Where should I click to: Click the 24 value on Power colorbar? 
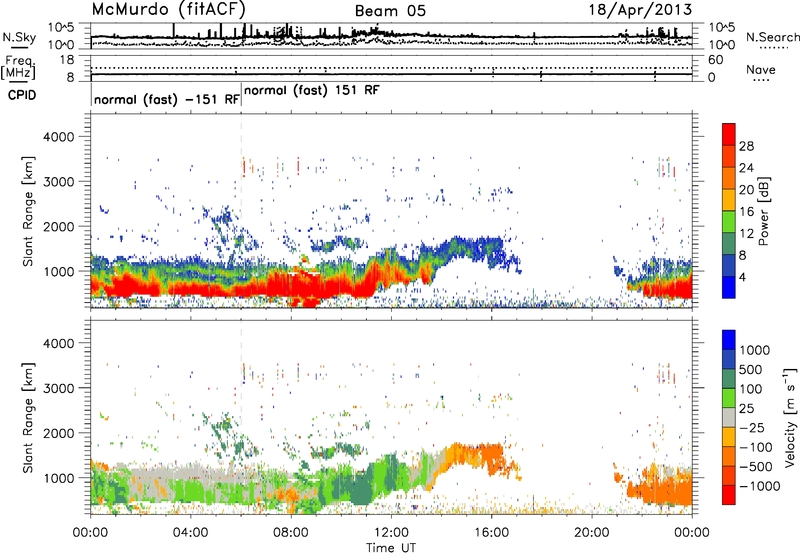tap(746, 168)
